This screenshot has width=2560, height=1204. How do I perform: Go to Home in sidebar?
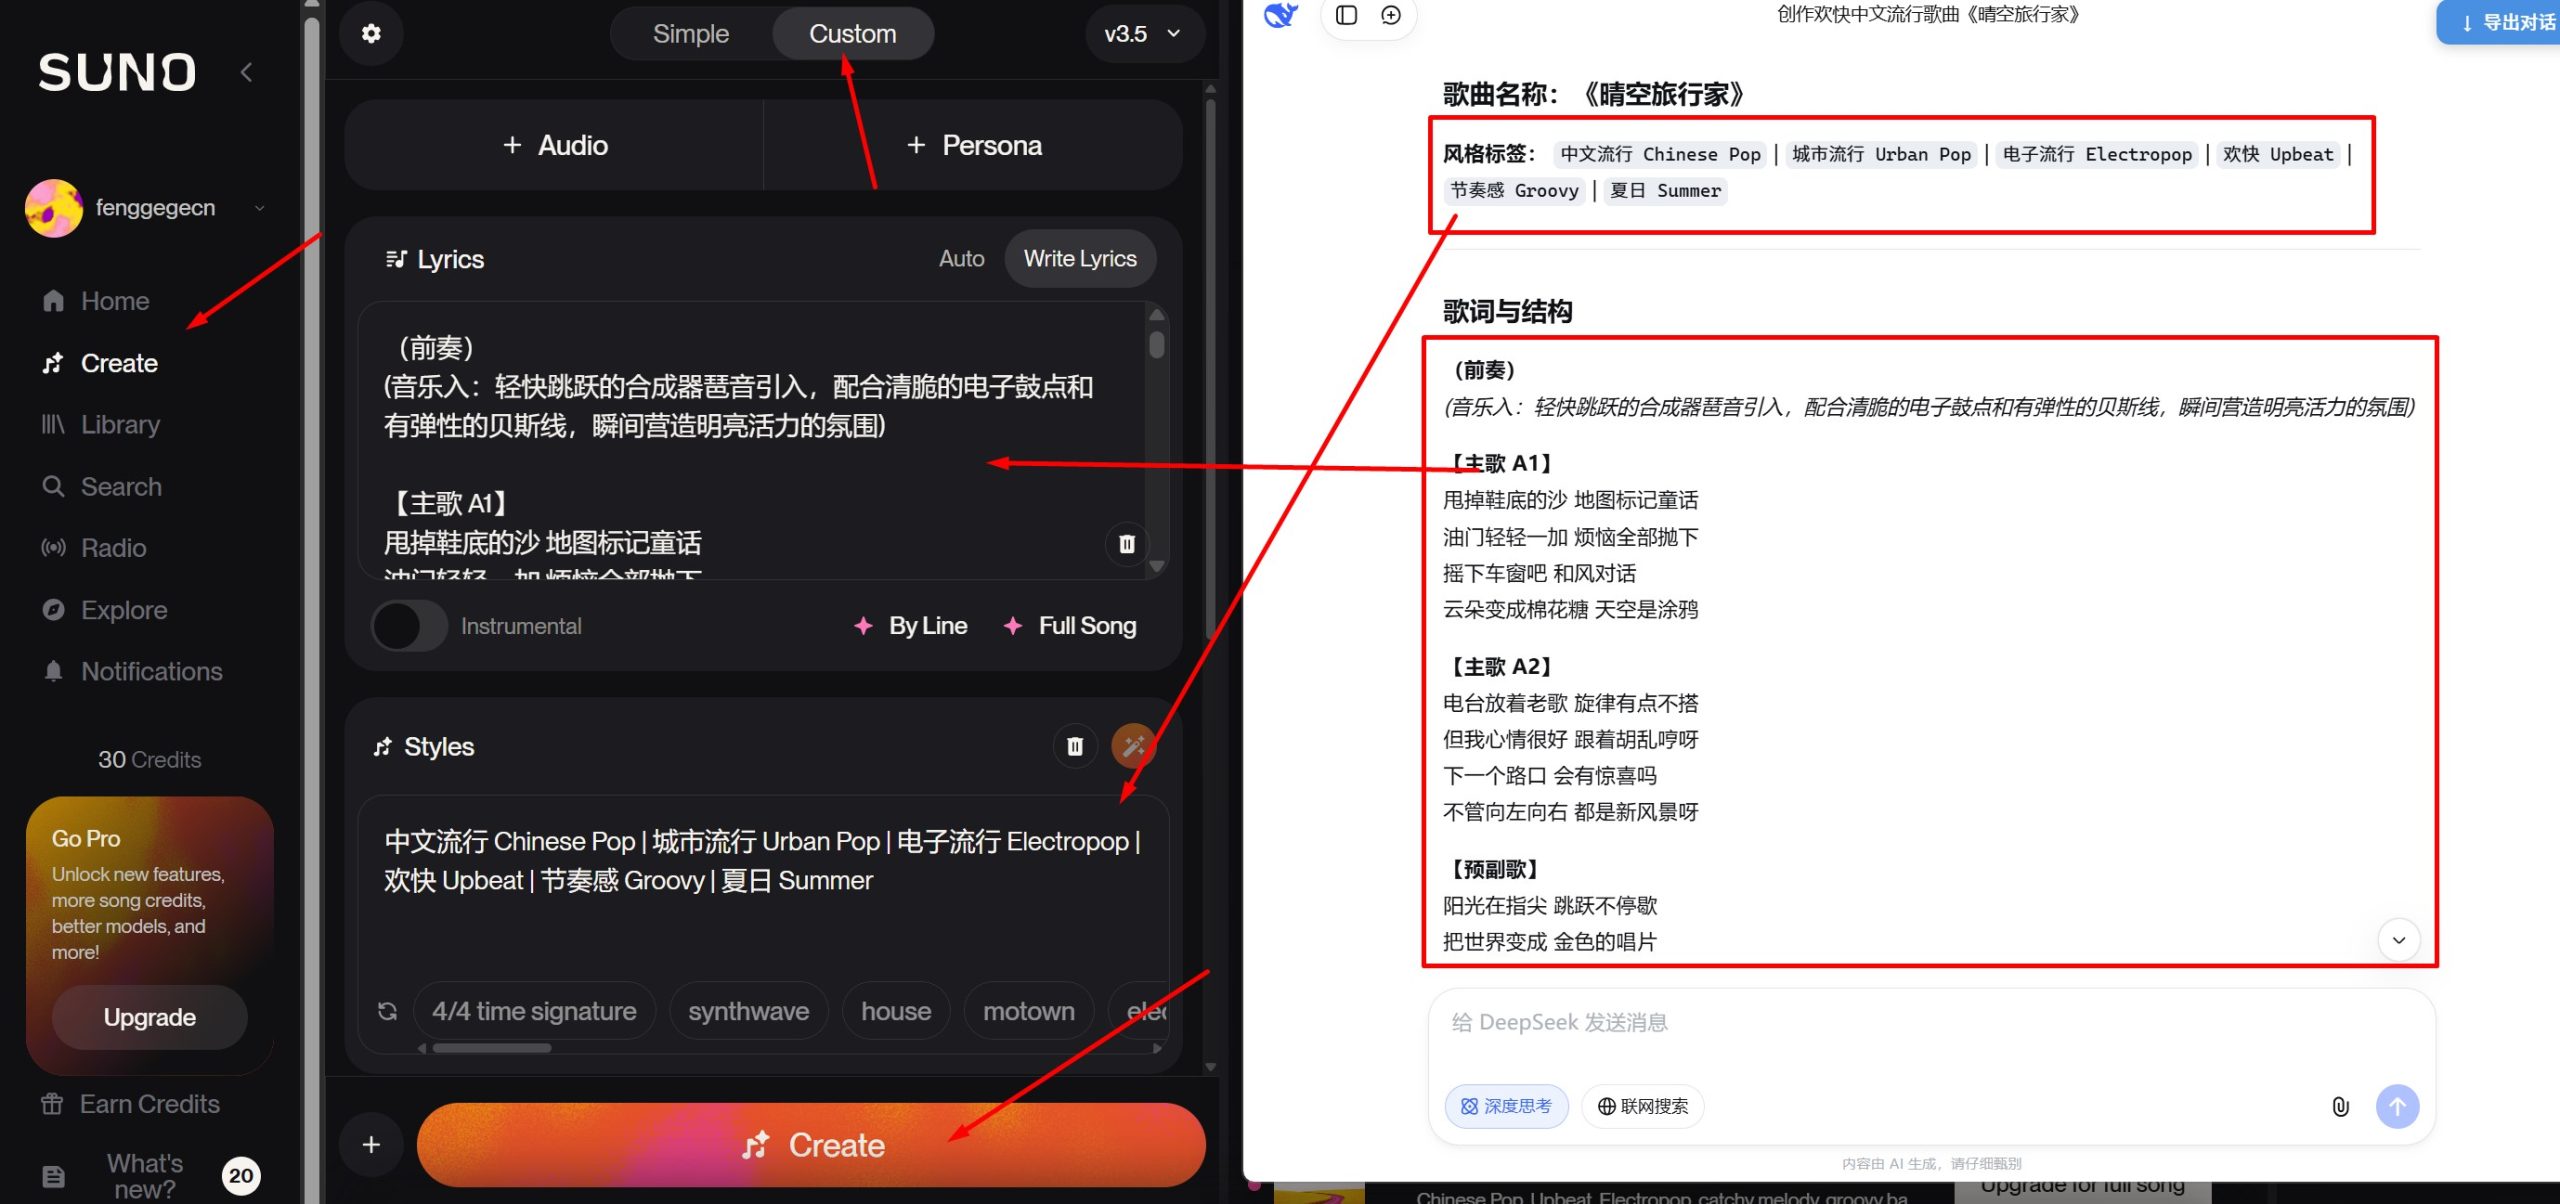(x=96, y=301)
